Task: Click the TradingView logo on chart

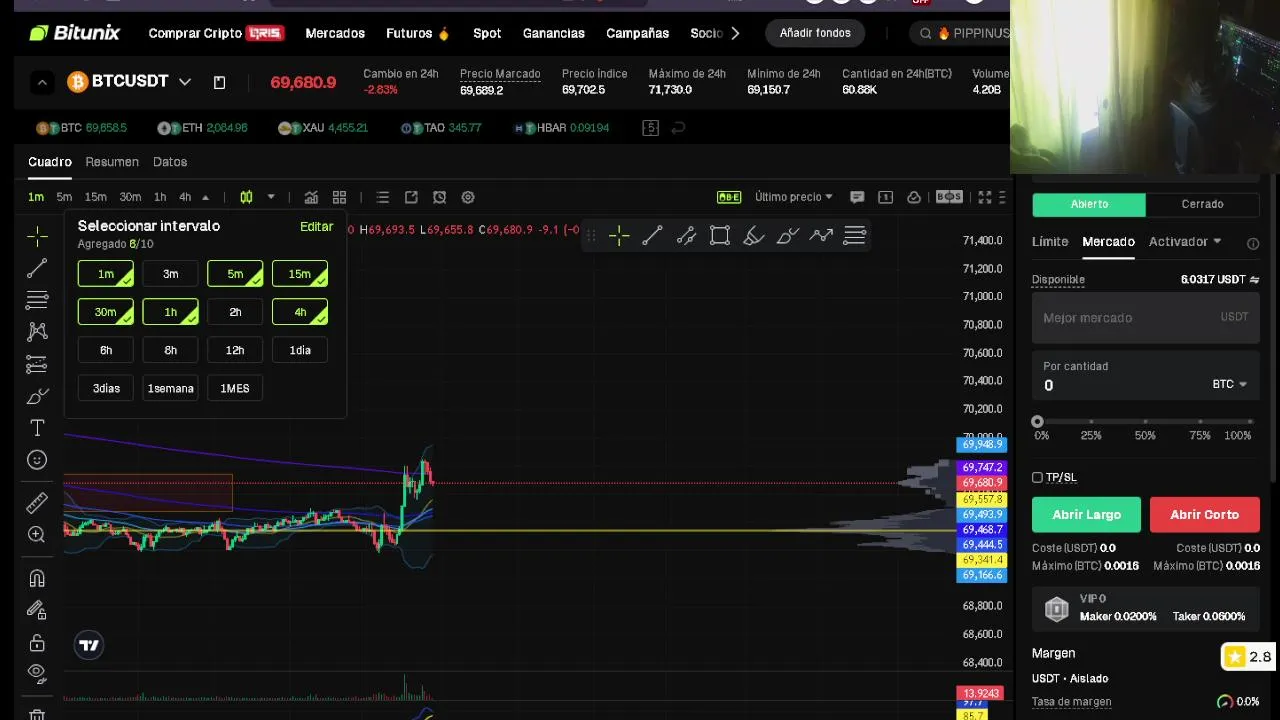Action: [x=89, y=645]
